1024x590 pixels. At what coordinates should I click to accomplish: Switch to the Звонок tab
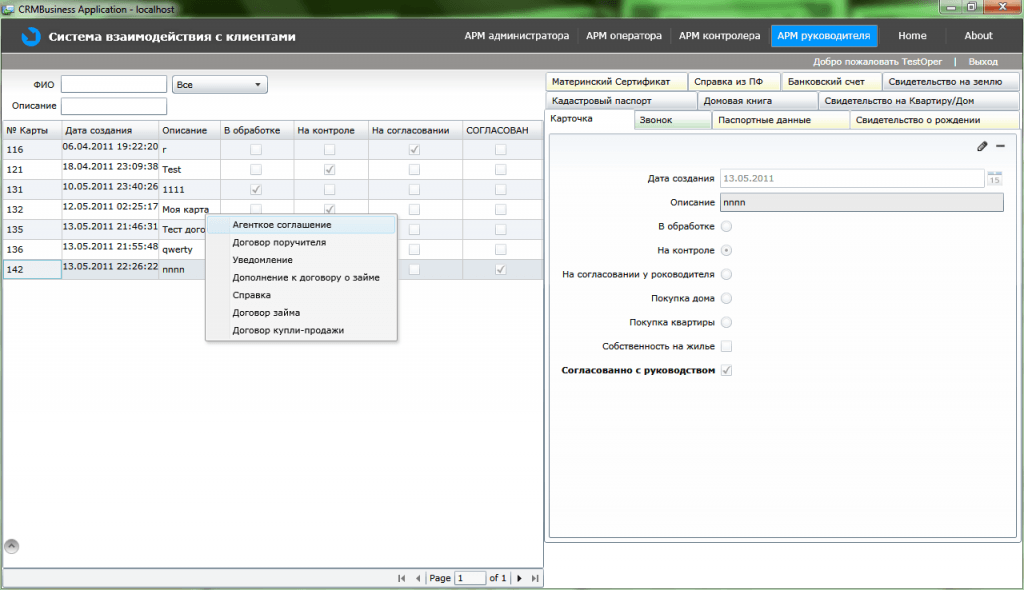coord(673,120)
